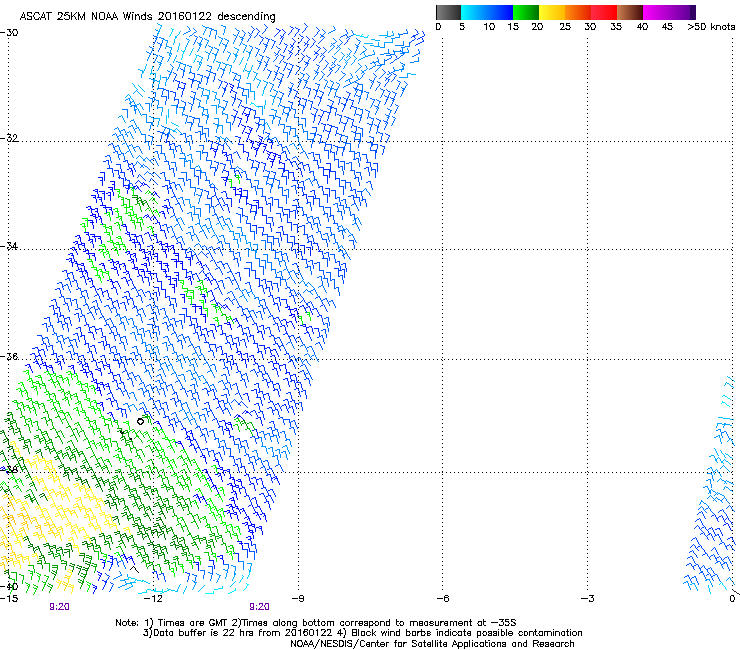
Task: Click the green 15–20 knots legend segment
Action: click(x=526, y=12)
